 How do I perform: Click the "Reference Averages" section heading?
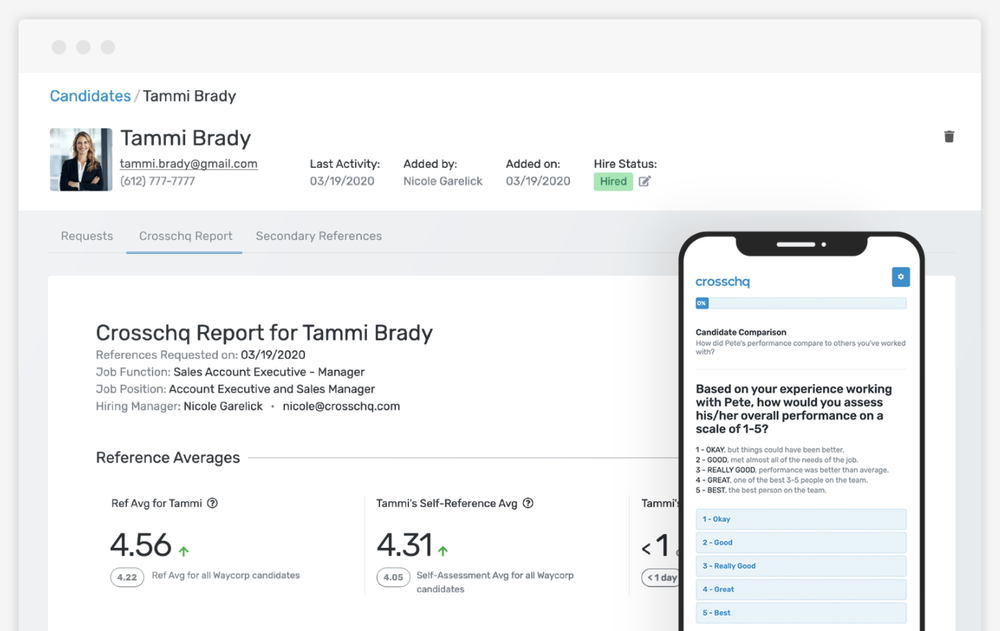coord(168,457)
